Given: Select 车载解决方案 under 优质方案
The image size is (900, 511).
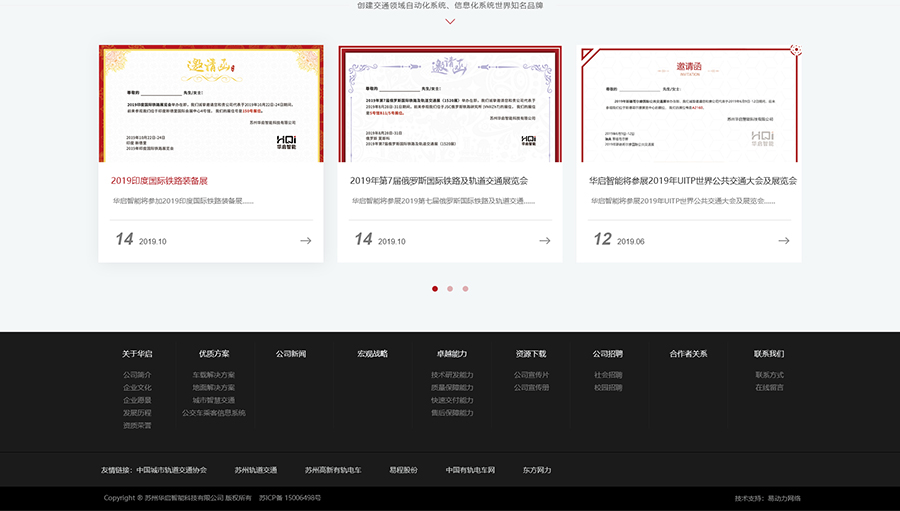Looking at the screenshot, I should click(x=214, y=375).
